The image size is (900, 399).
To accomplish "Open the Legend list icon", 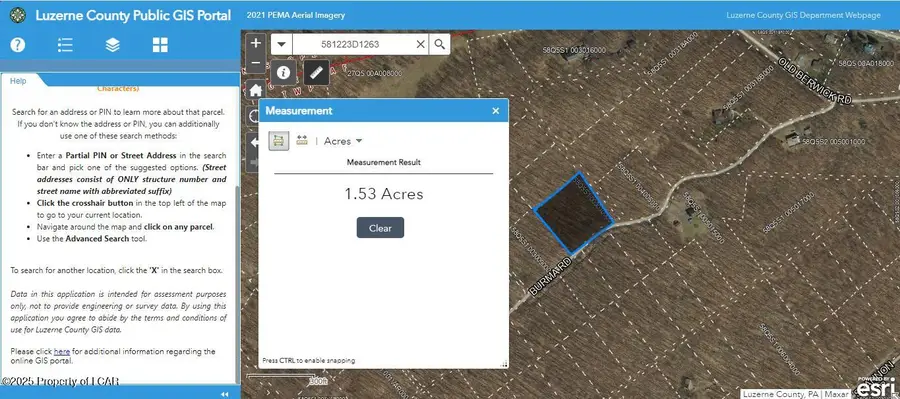I will click(65, 45).
